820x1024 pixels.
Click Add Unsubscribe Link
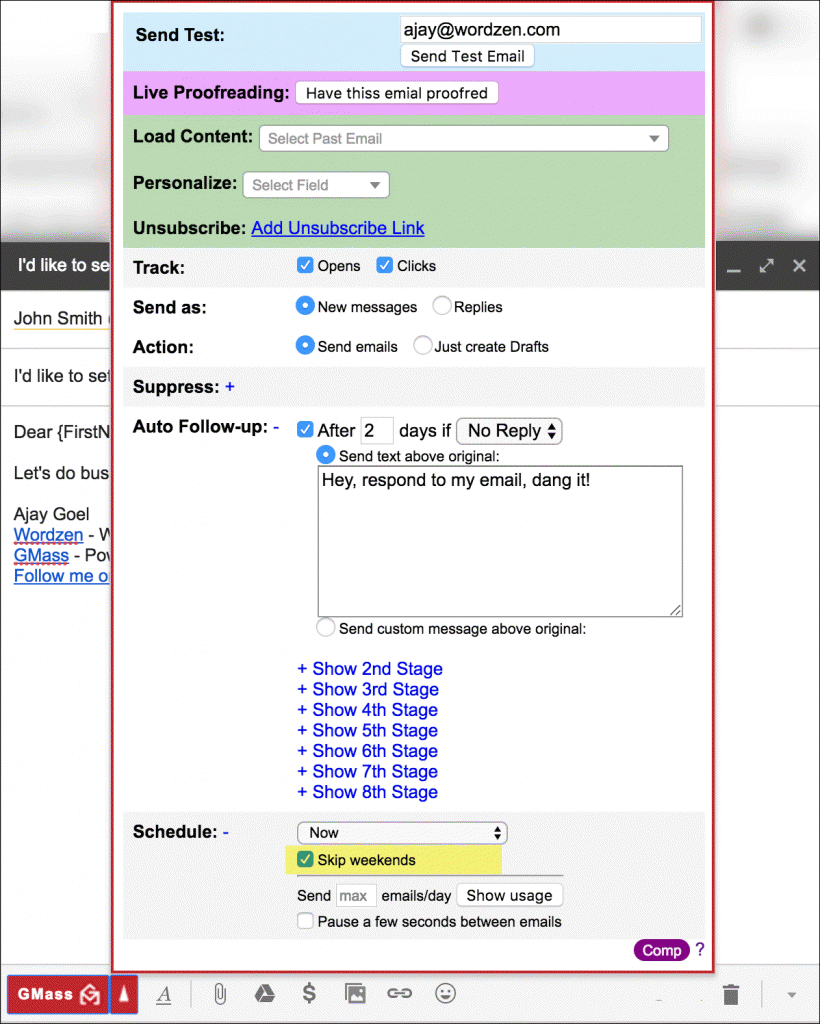point(338,228)
